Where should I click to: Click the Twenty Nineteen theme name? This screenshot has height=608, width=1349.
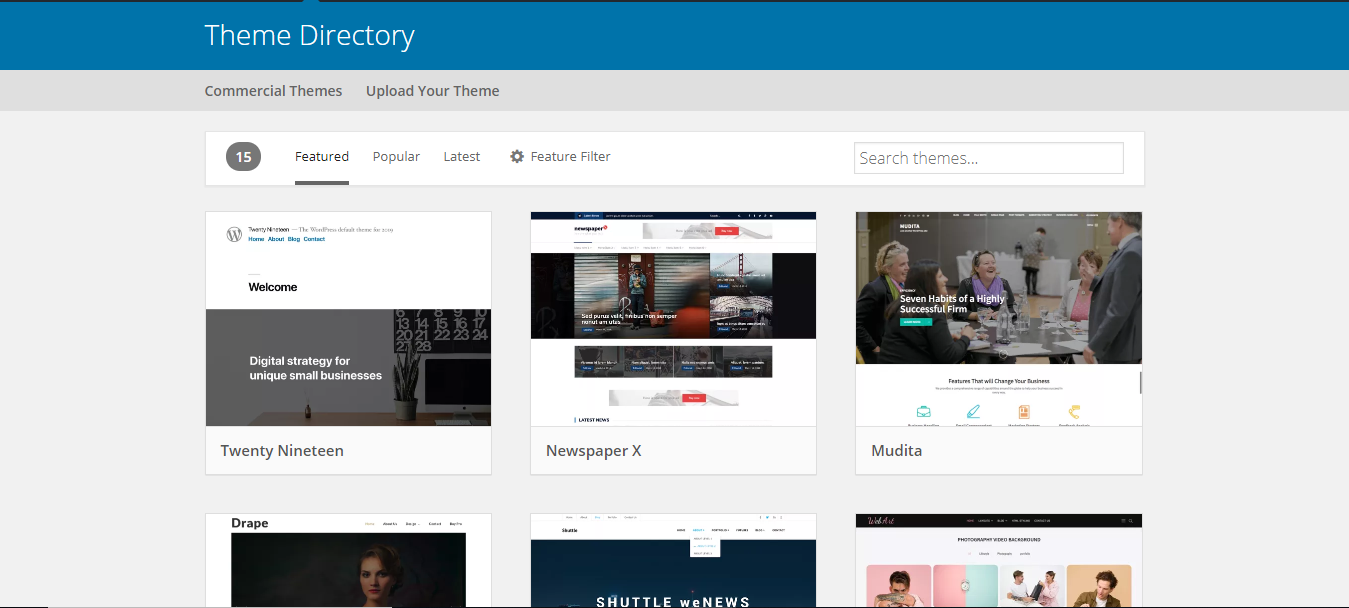pyautogui.click(x=282, y=451)
